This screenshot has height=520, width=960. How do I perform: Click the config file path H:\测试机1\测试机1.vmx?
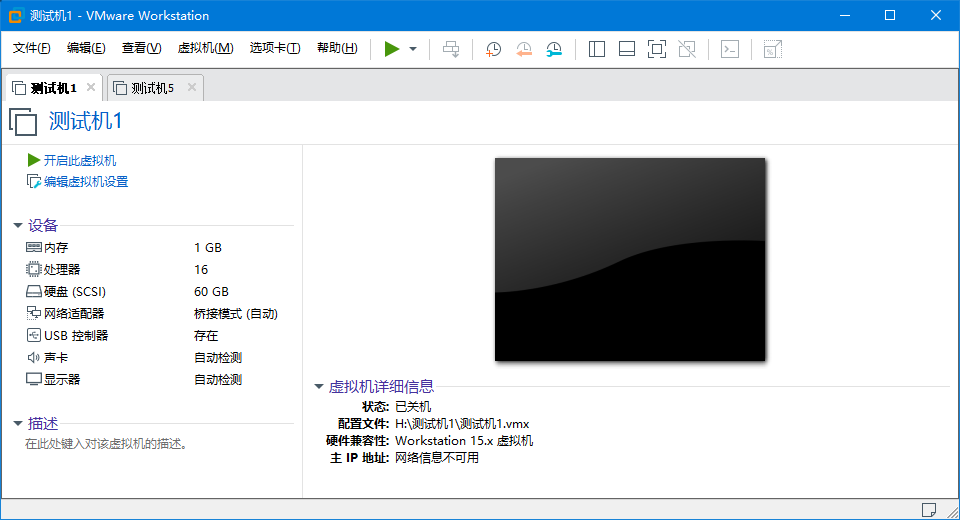pos(462,424)
